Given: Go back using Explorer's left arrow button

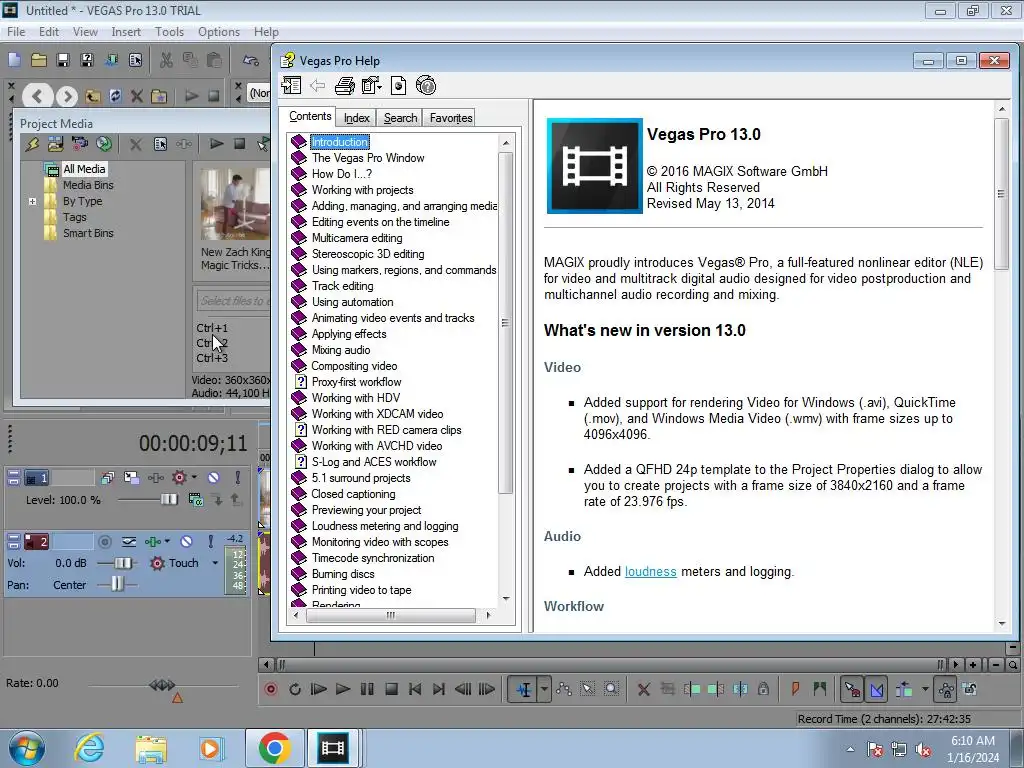Looking at the screenshot, I should (x=37, y=97).
